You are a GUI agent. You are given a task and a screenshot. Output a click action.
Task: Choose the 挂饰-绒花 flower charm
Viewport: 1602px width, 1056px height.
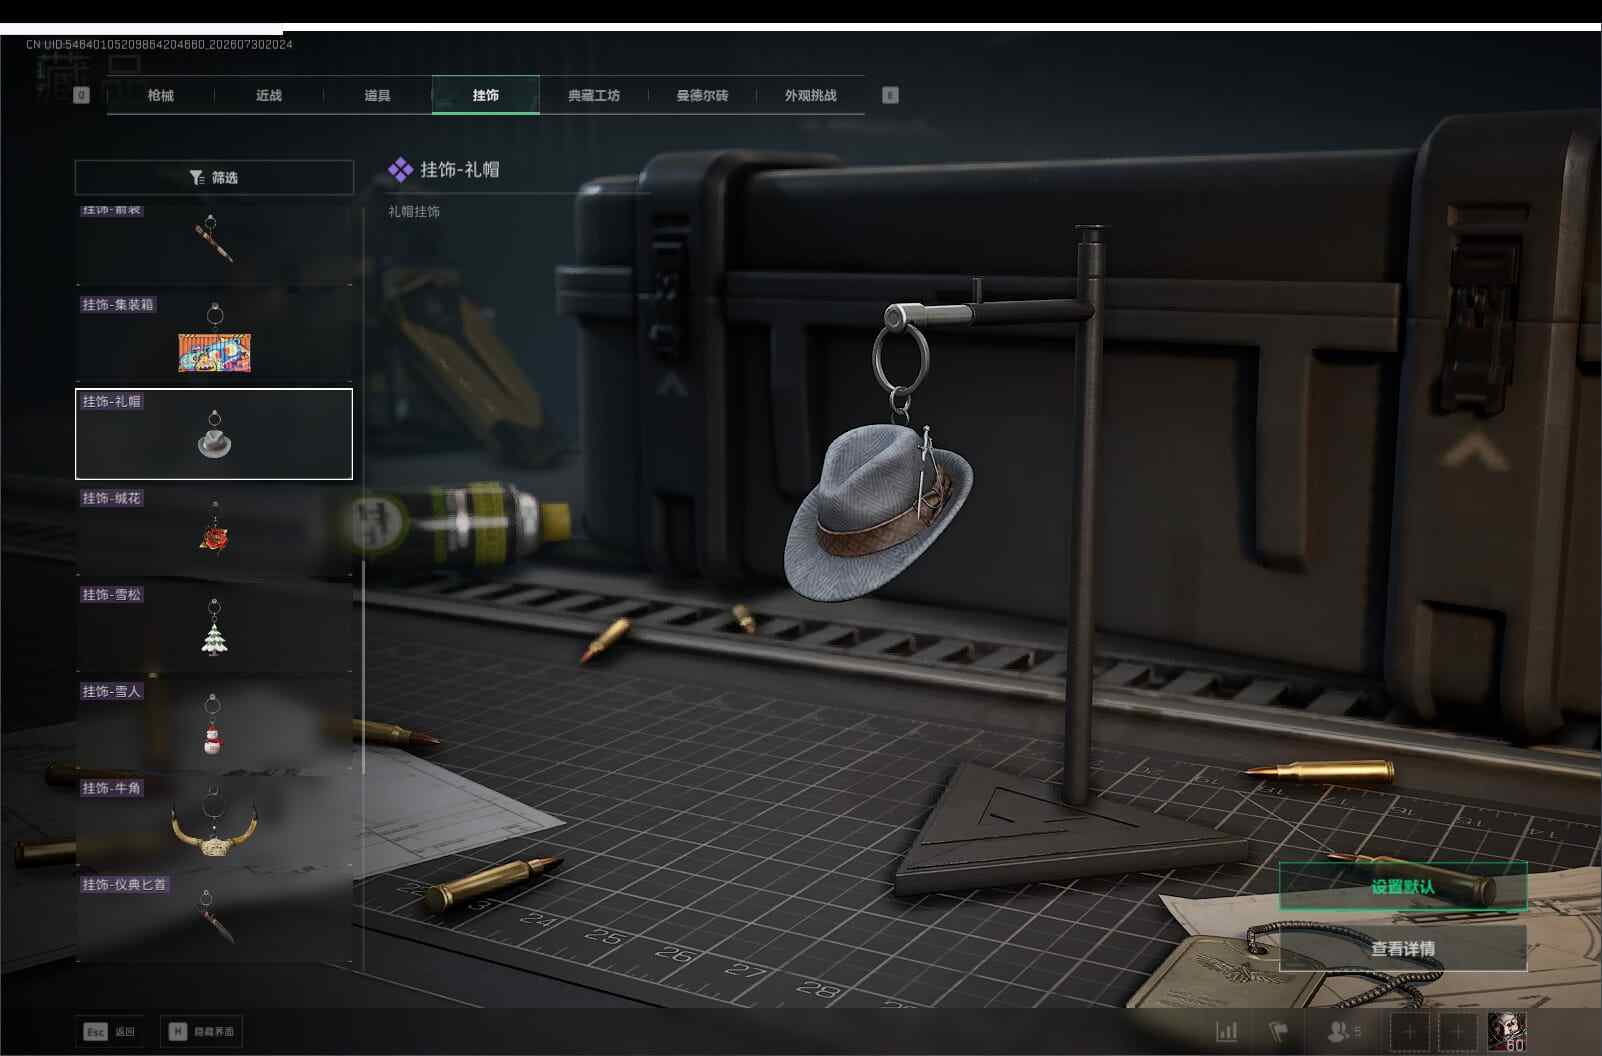214,531
